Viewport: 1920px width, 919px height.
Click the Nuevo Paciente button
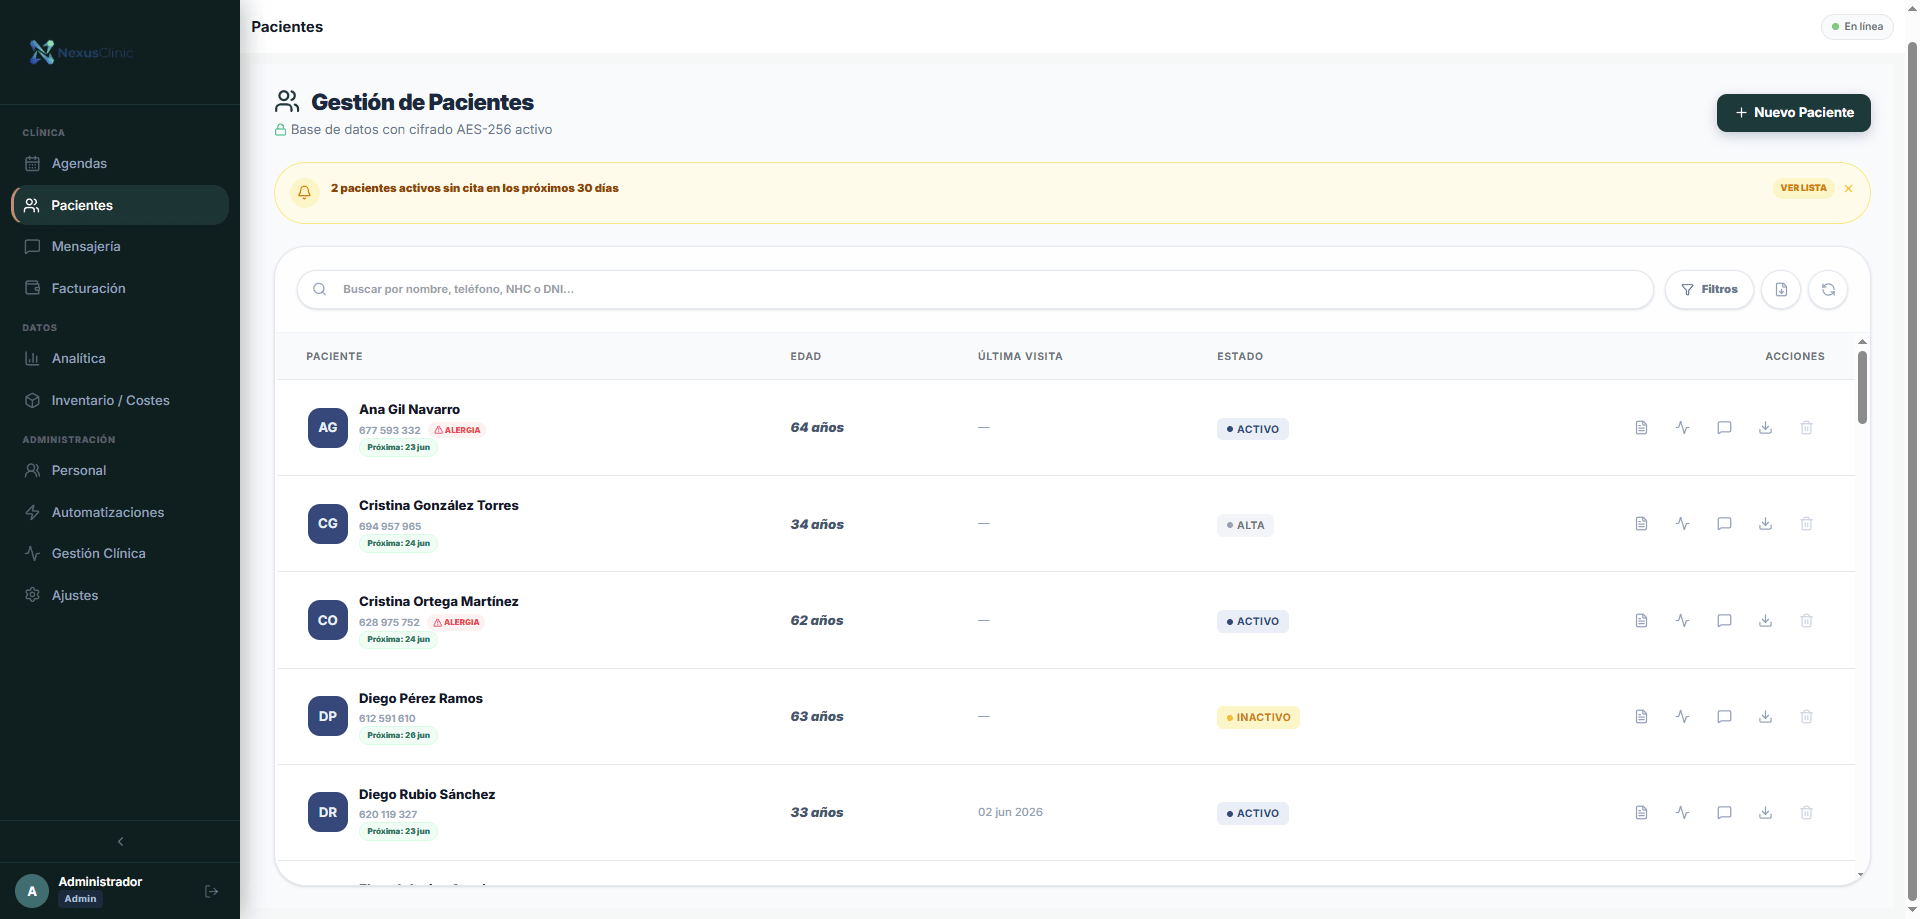pos(1794,113)
